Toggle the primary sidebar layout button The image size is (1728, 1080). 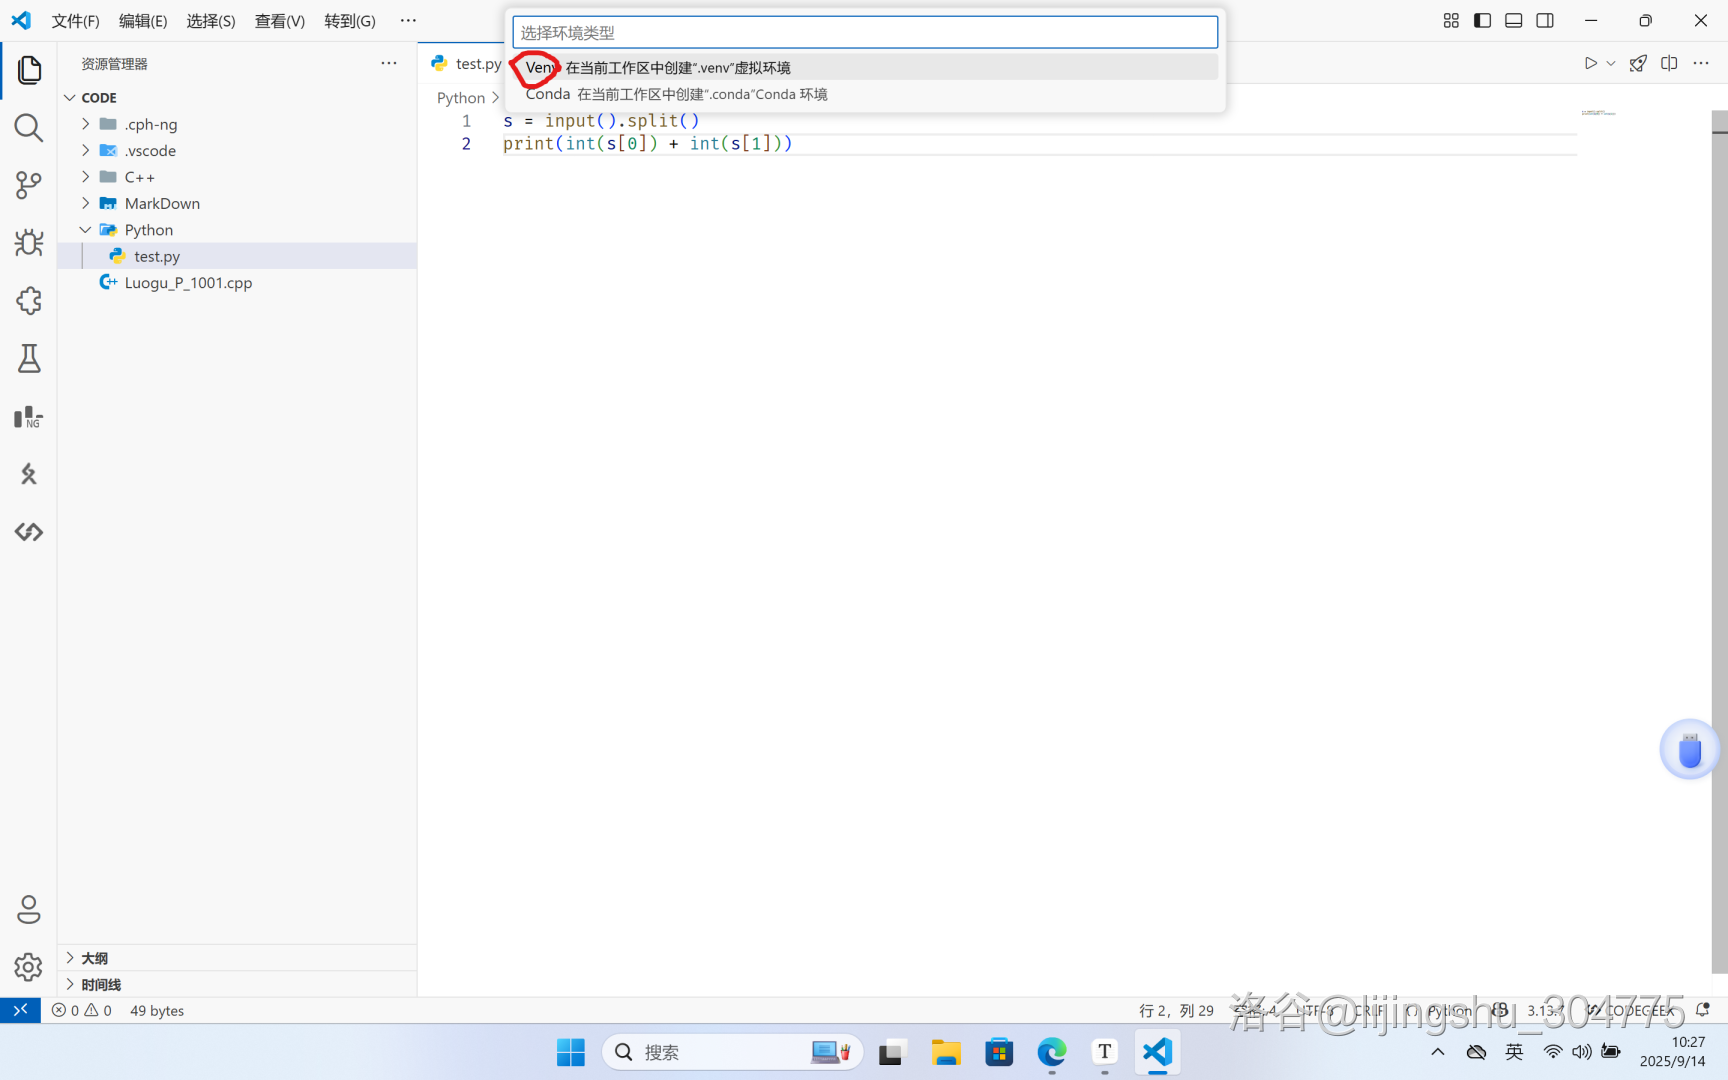(1482, 20)
